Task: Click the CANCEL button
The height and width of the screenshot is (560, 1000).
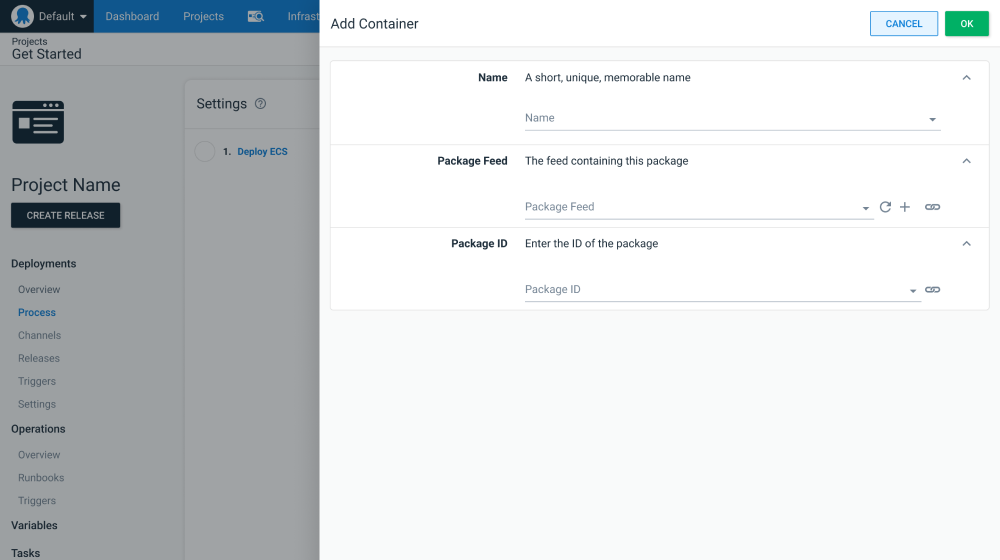Action: 904,24
